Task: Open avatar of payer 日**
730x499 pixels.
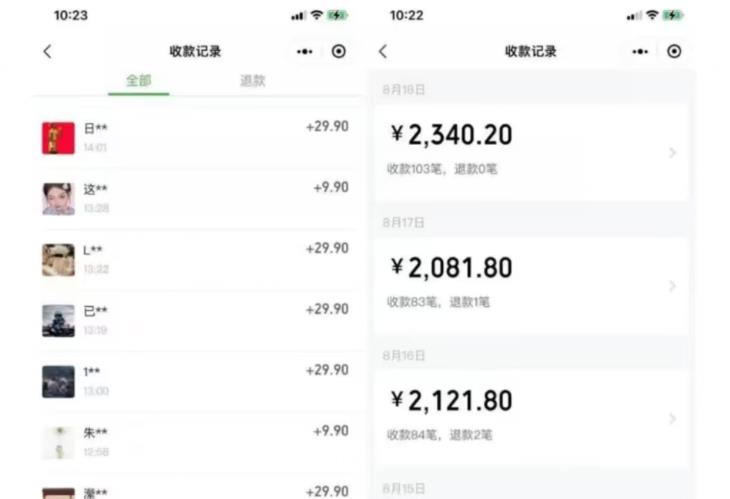Action: pos(58,138)
